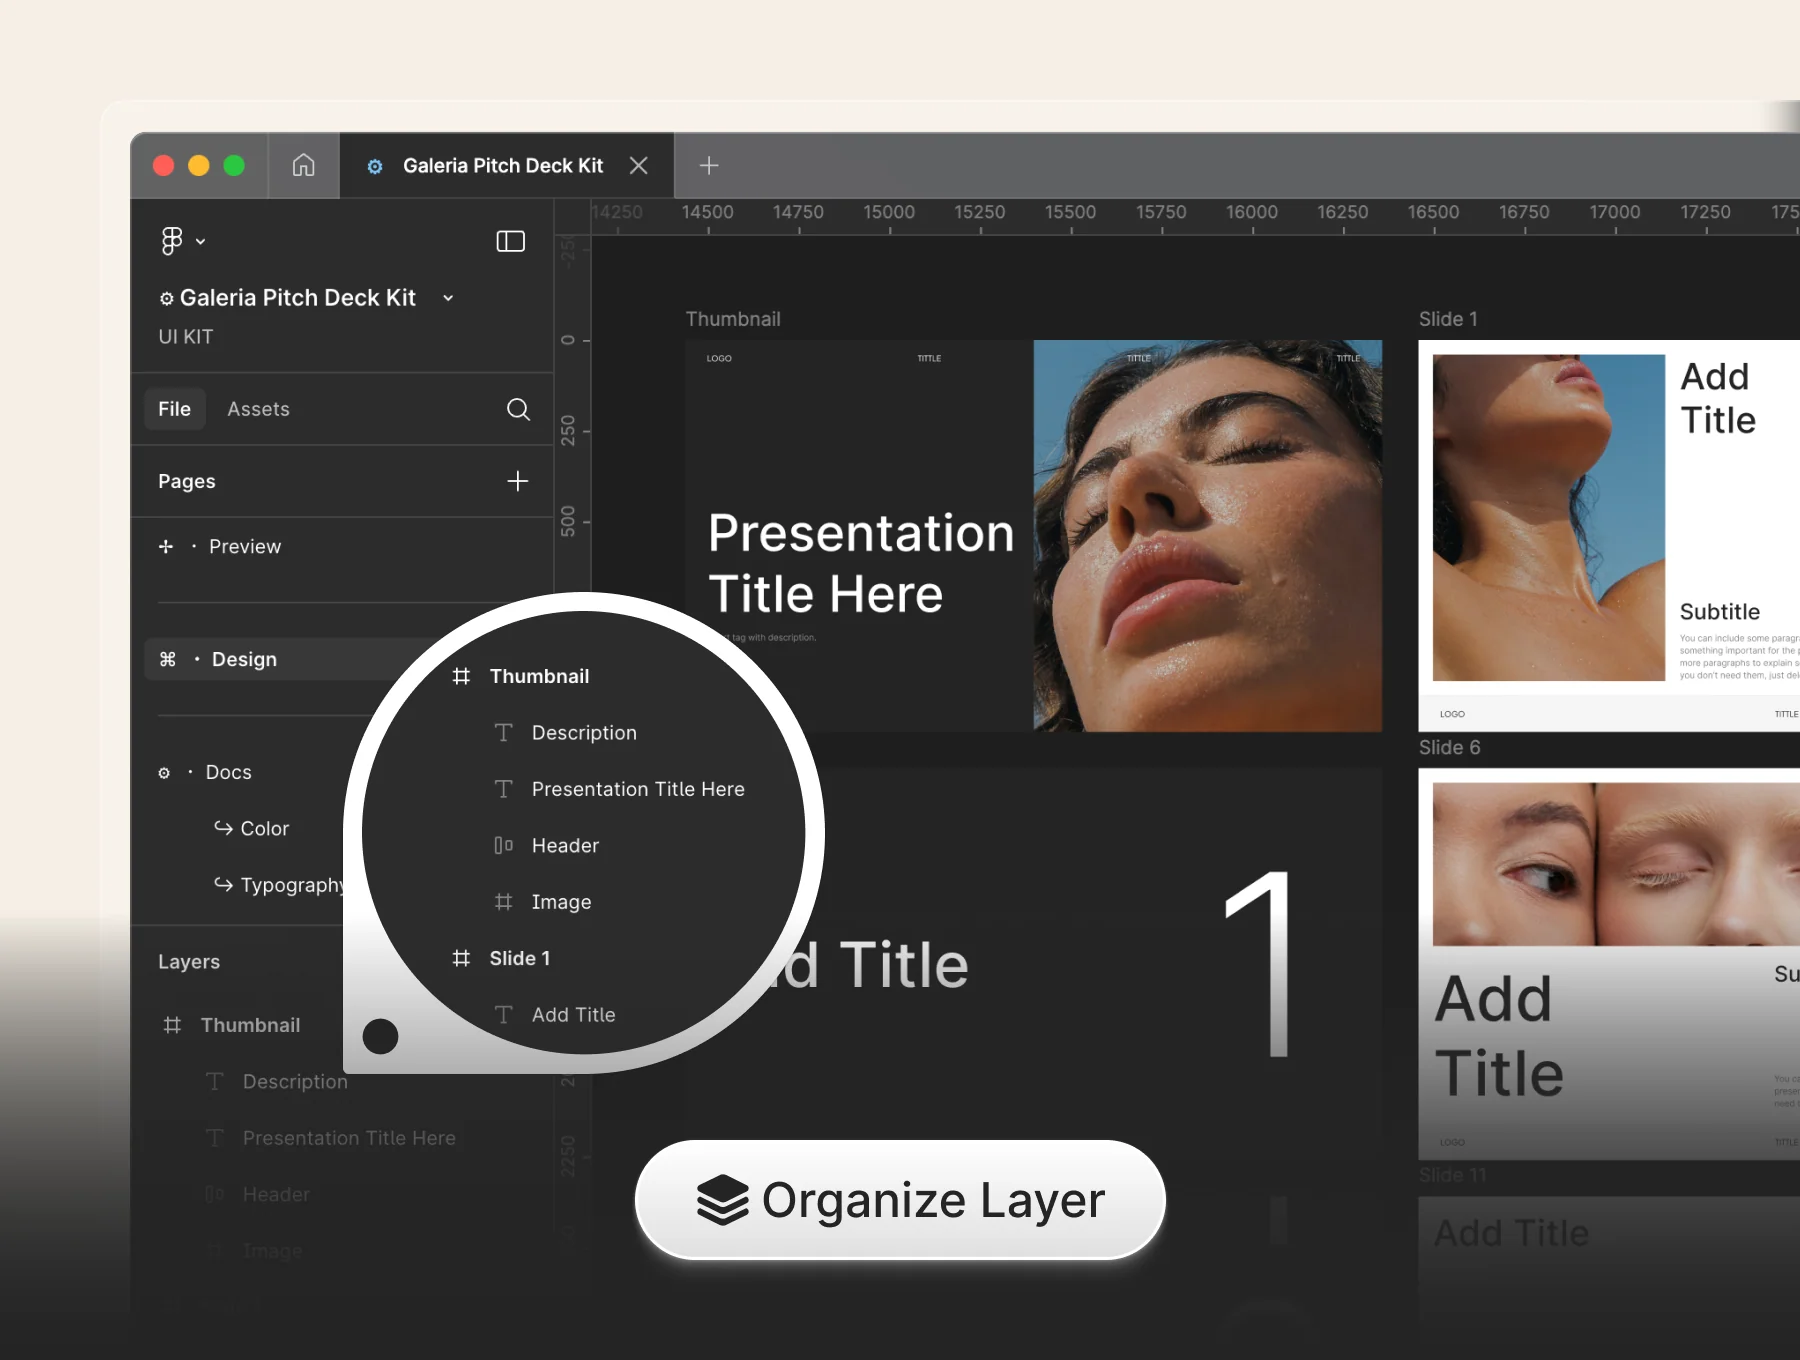Click the Layers section header
Screen dimensions: 1800x1360
coord(189,962)
